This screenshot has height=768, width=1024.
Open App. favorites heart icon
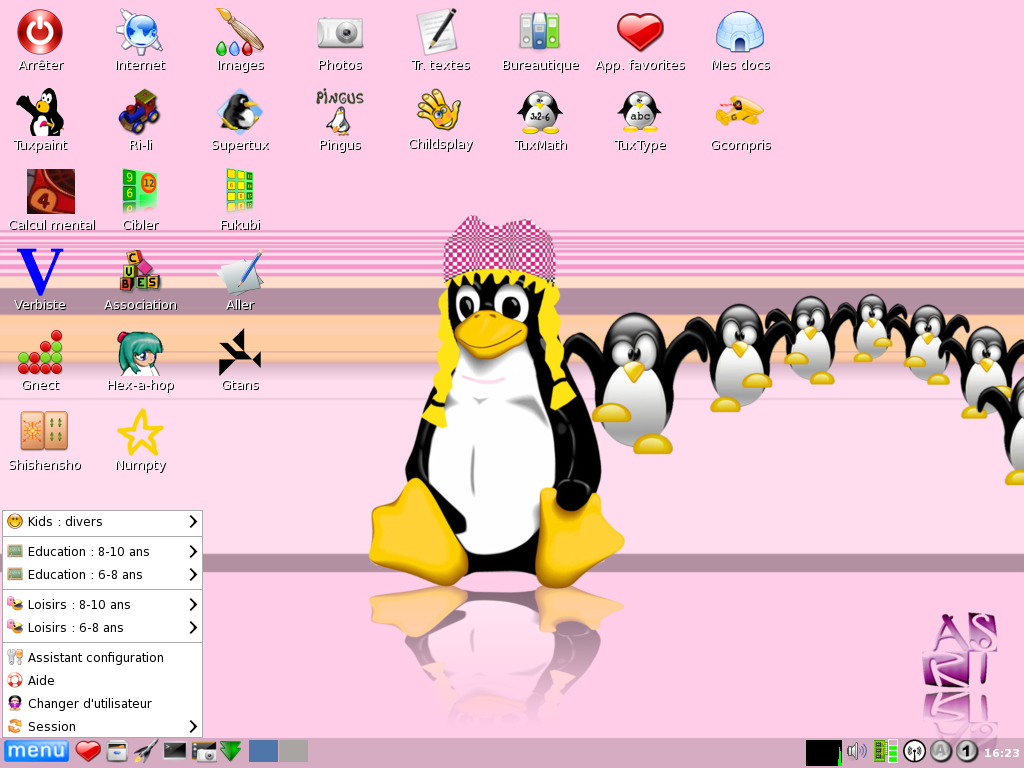tap(640, 32)
